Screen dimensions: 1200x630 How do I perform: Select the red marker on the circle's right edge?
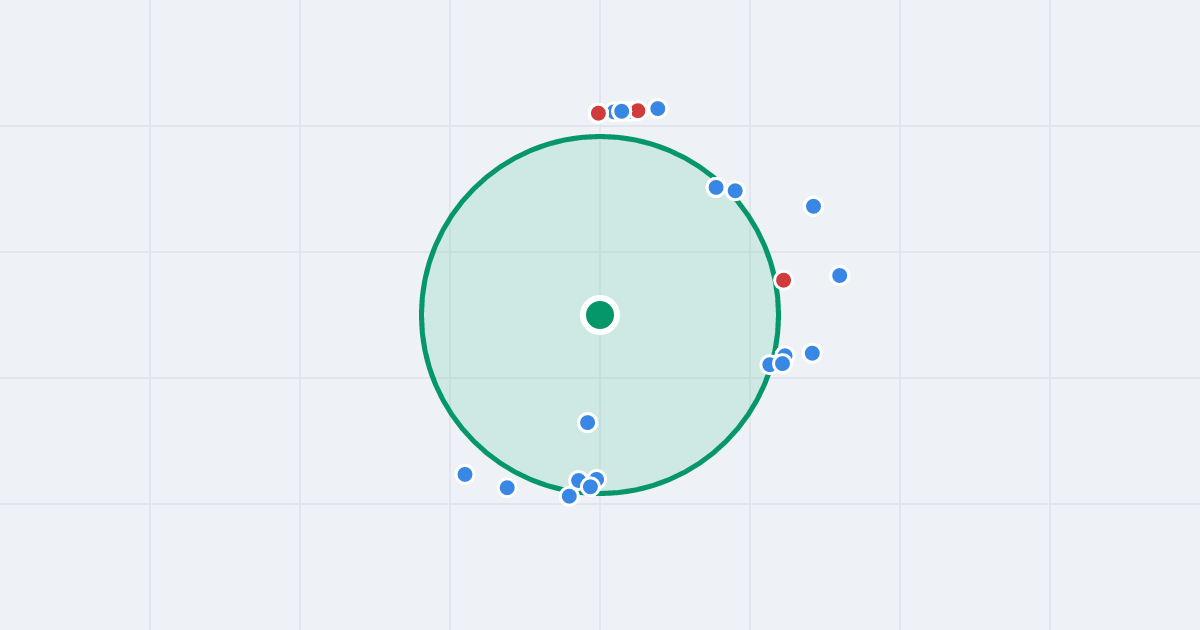783,280
